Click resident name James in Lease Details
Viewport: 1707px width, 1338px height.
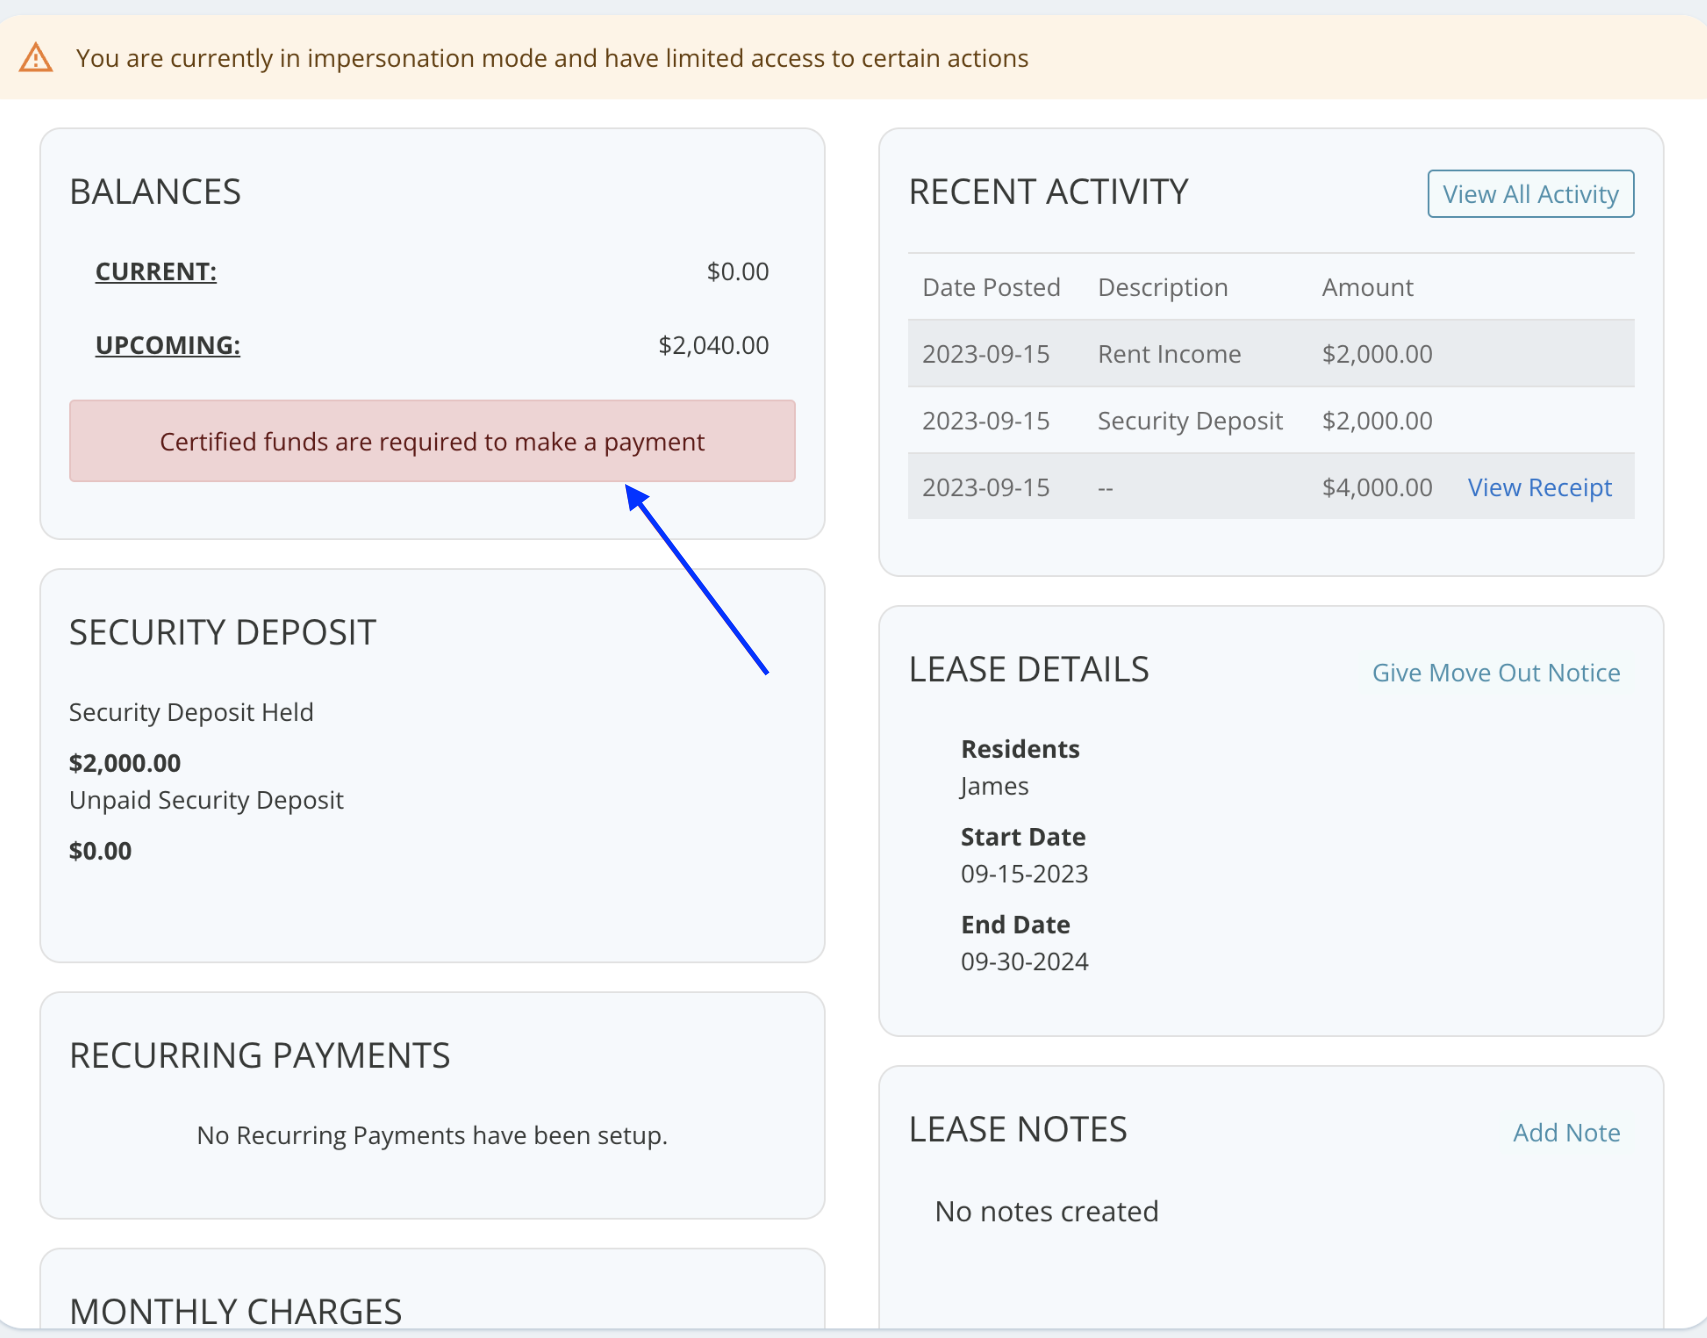click(994, 787)
